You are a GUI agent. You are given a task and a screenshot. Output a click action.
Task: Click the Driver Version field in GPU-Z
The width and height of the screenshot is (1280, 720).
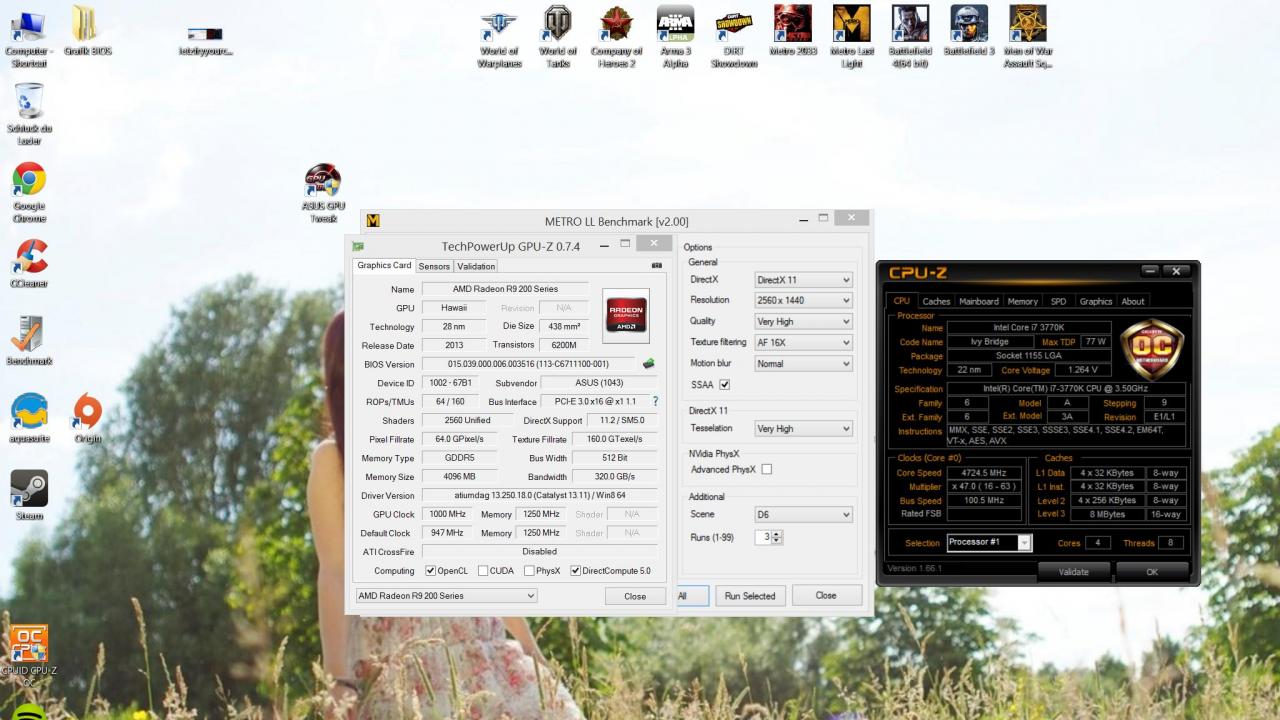tap(539, 495)
